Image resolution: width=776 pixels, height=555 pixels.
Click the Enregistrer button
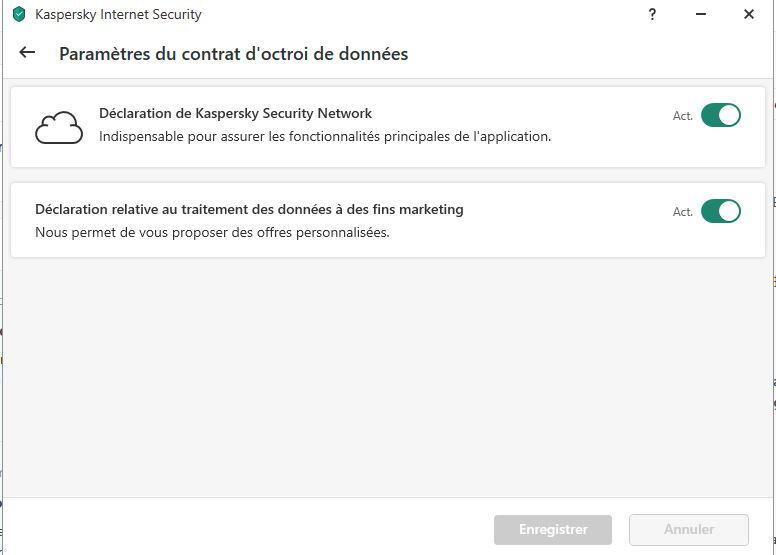click(x=553, y=529)
